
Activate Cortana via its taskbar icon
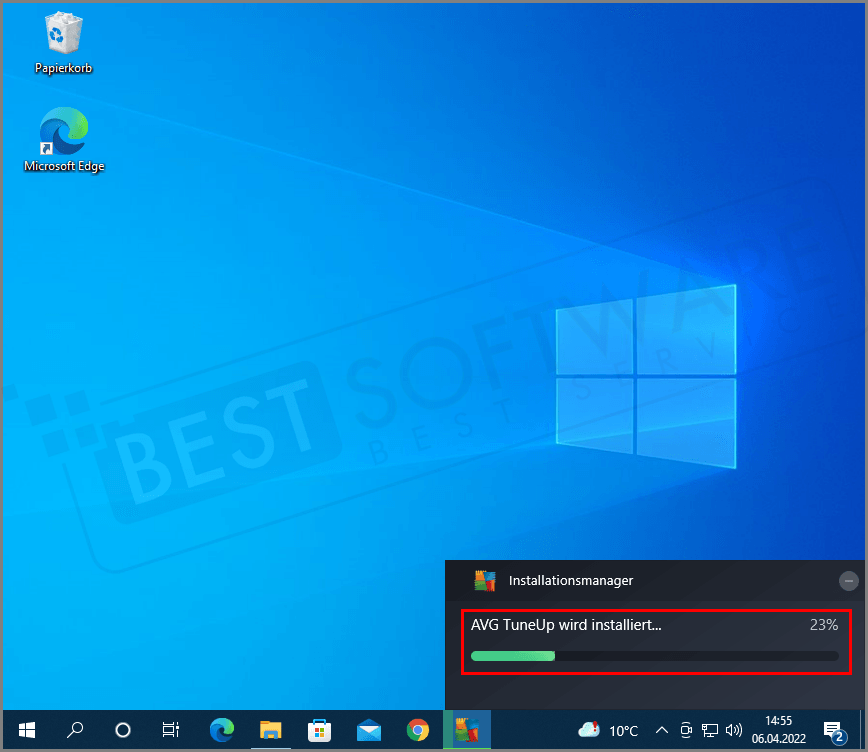pyautogui.click(x=122, y=730)
